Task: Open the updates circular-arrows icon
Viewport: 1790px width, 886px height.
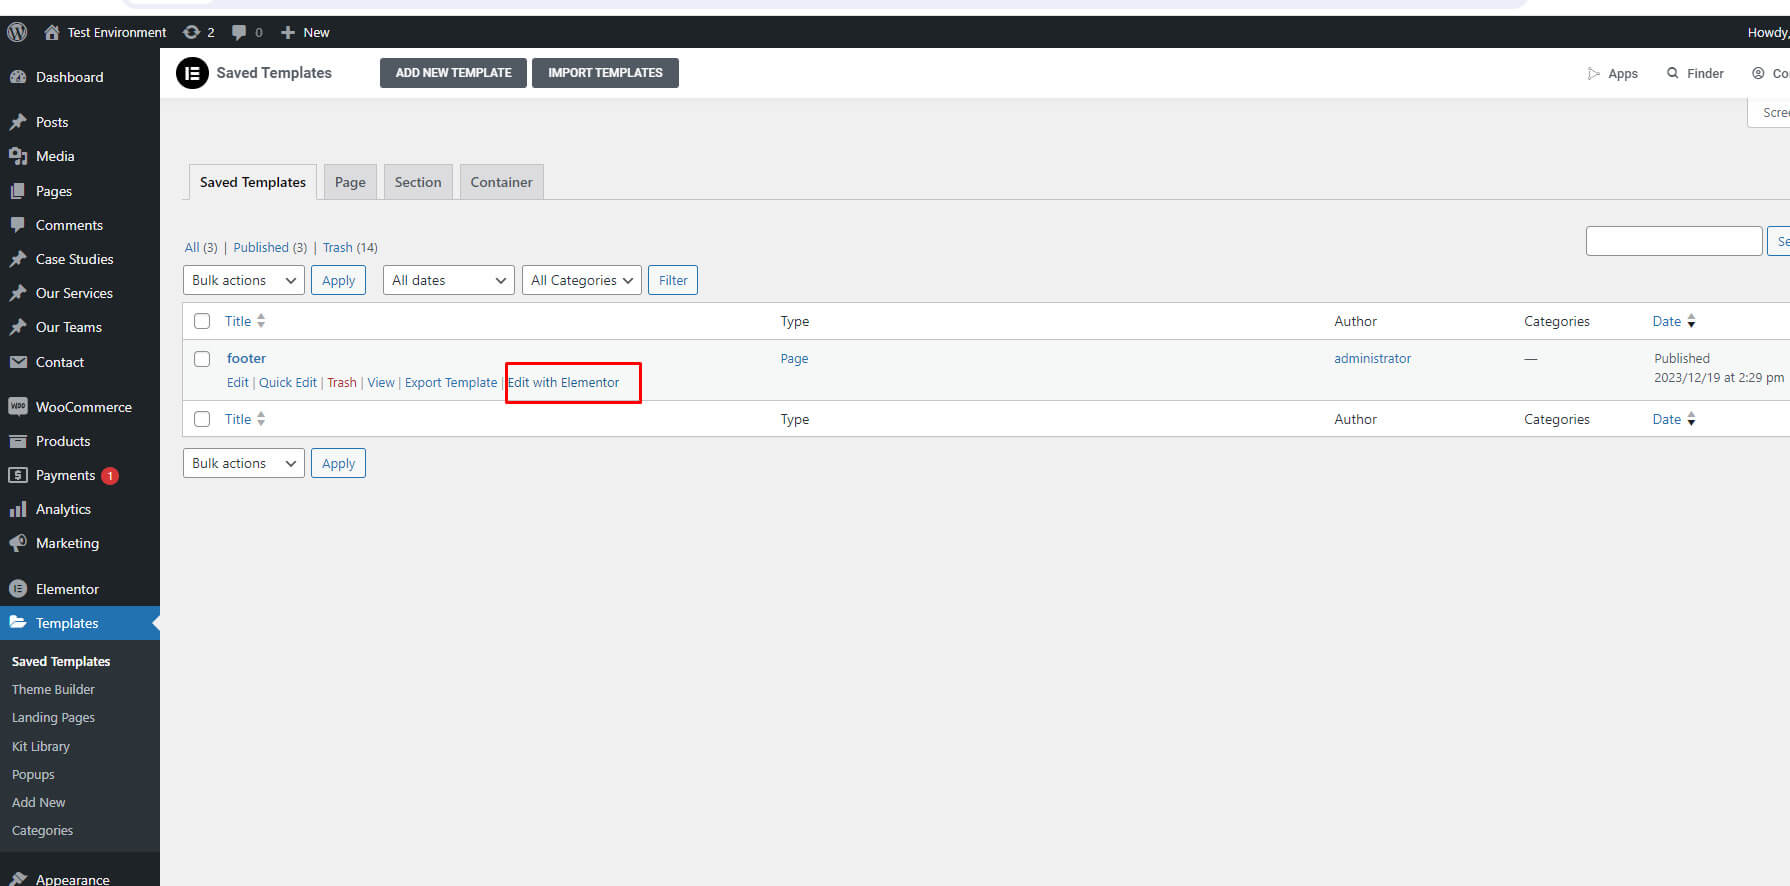Action: click(x=191, y=32)
